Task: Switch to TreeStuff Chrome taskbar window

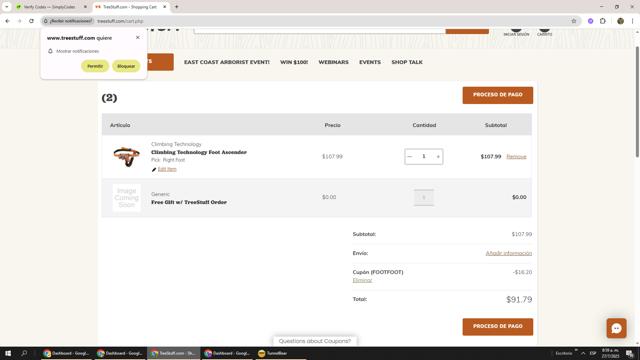Action: click(x=173, y=353)
